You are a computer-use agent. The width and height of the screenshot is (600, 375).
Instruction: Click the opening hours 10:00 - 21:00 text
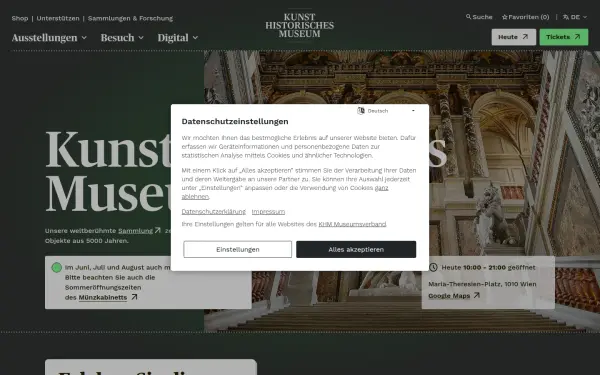pos(484,267)
